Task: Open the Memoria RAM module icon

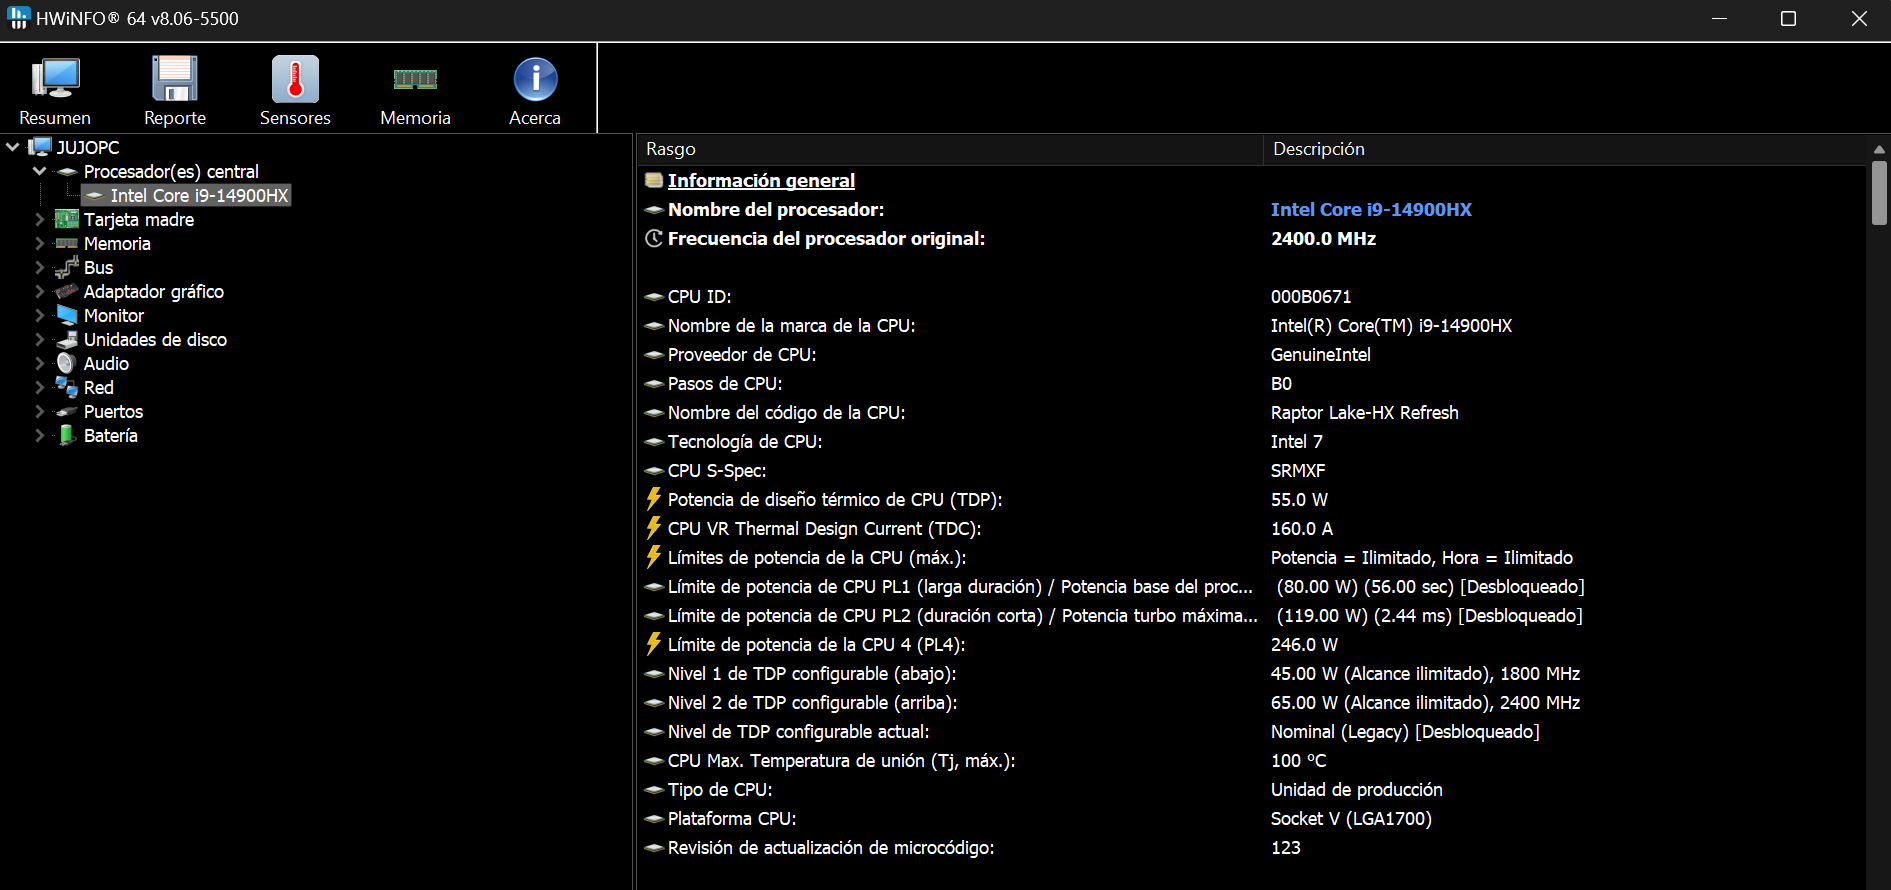Action: click(x=415, y=79)
